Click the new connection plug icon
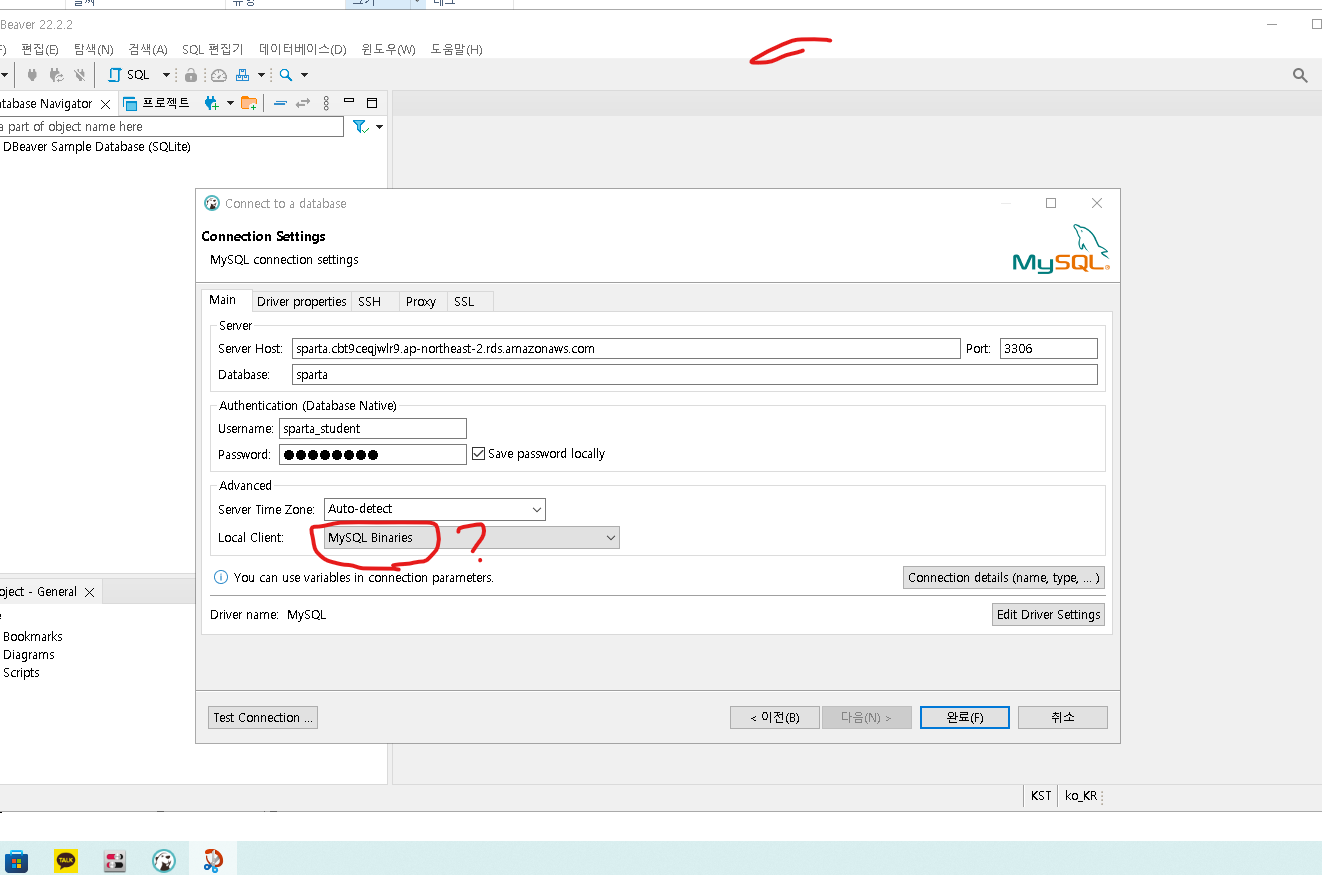The width and height of the screenshot is (1322, 875). 211,103
